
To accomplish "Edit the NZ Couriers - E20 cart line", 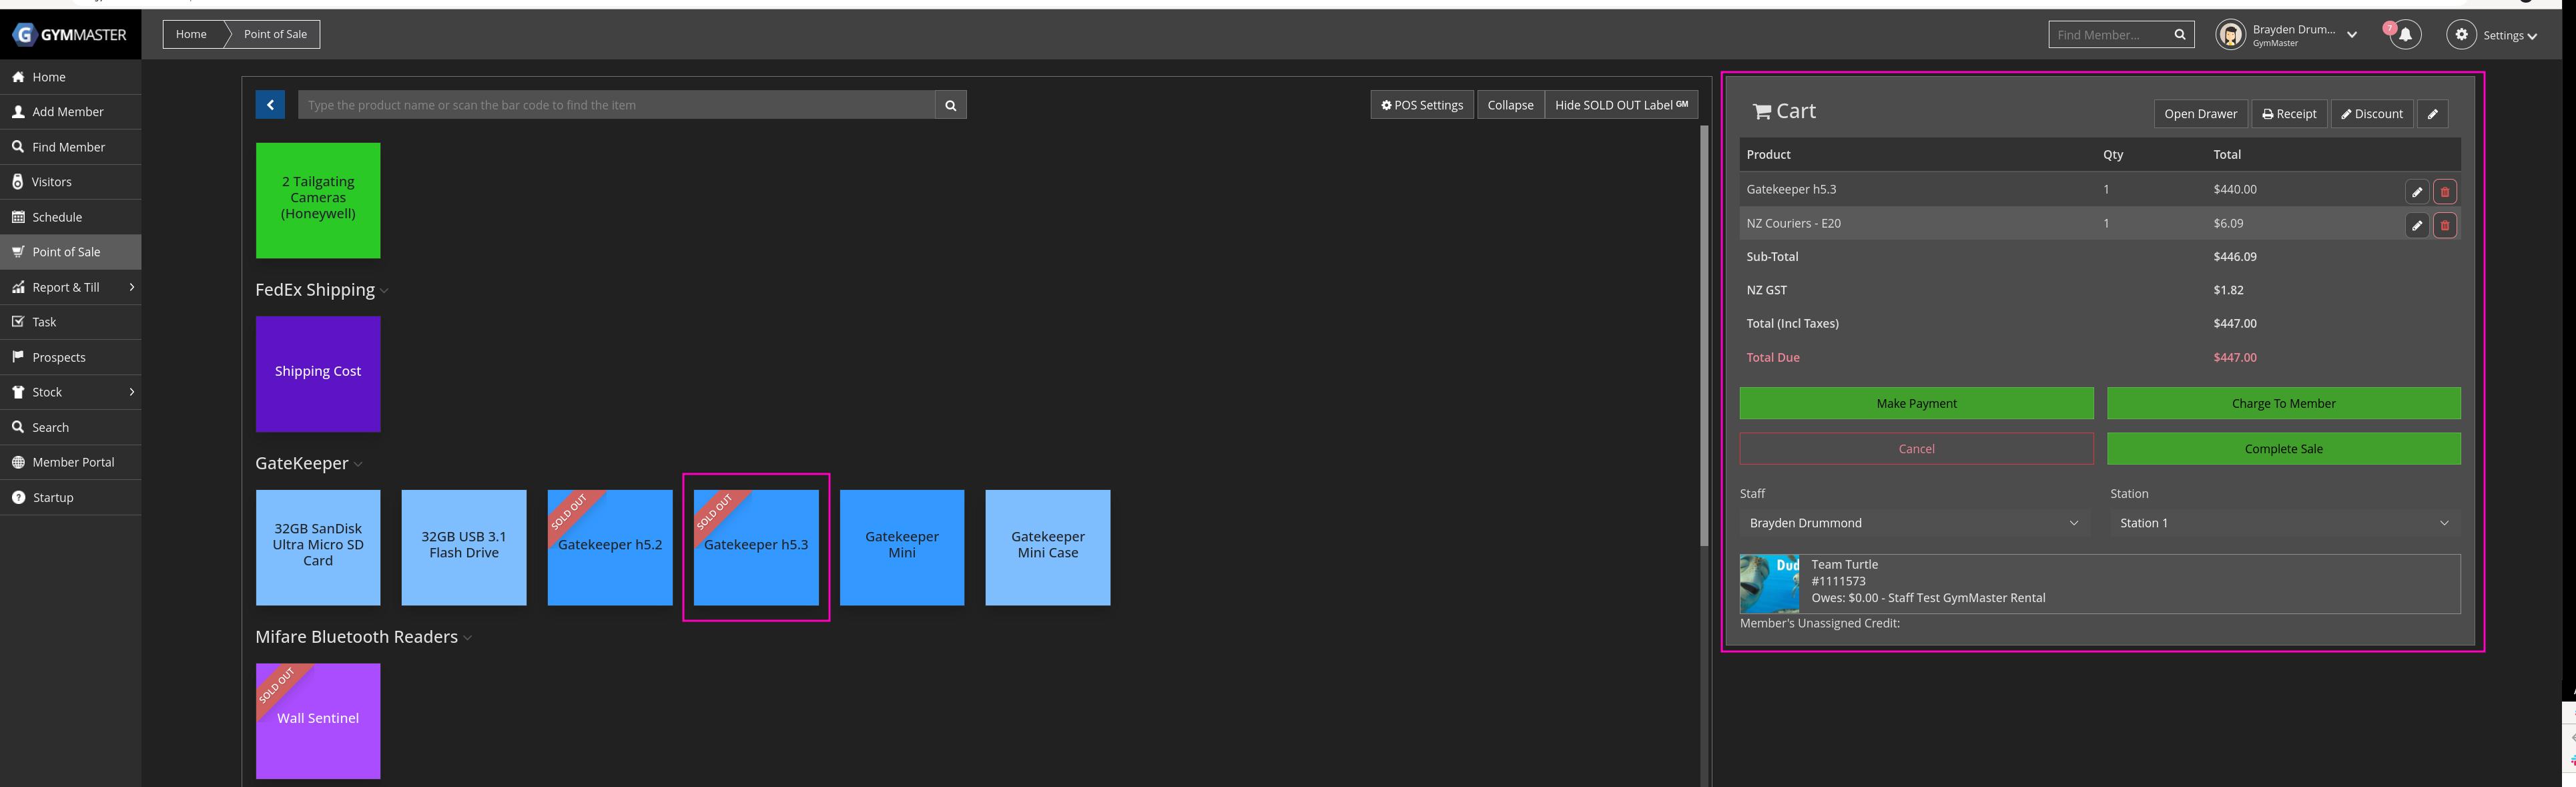I will pyautogui.click(x=2416, y=225).
